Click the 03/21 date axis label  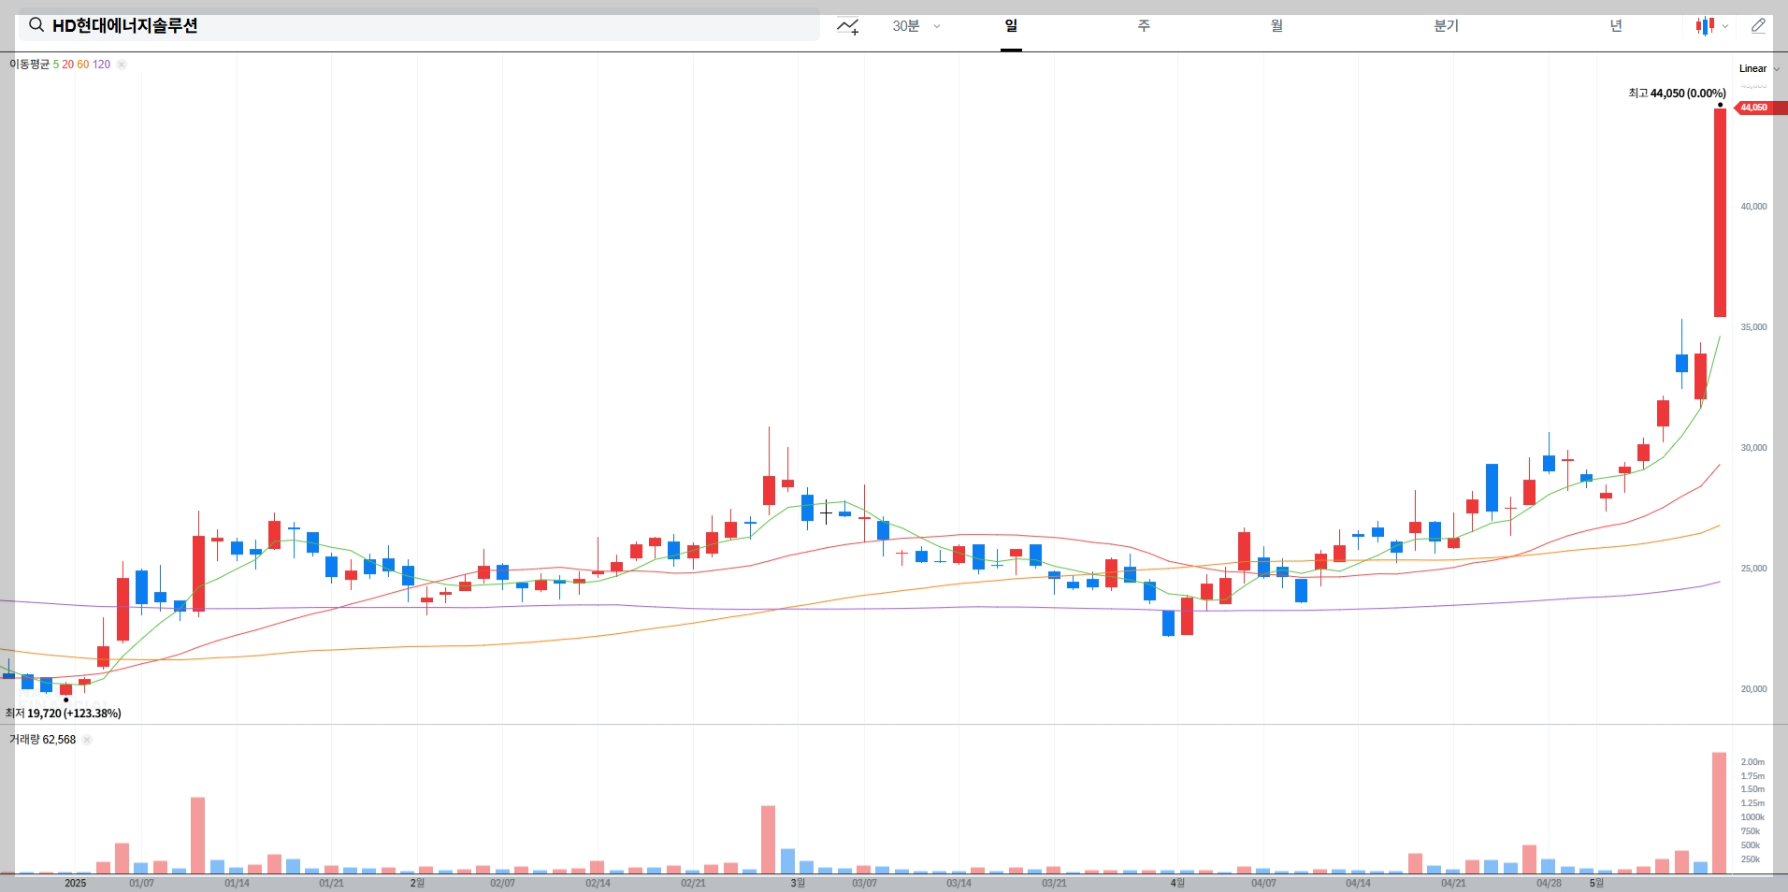1054,883
